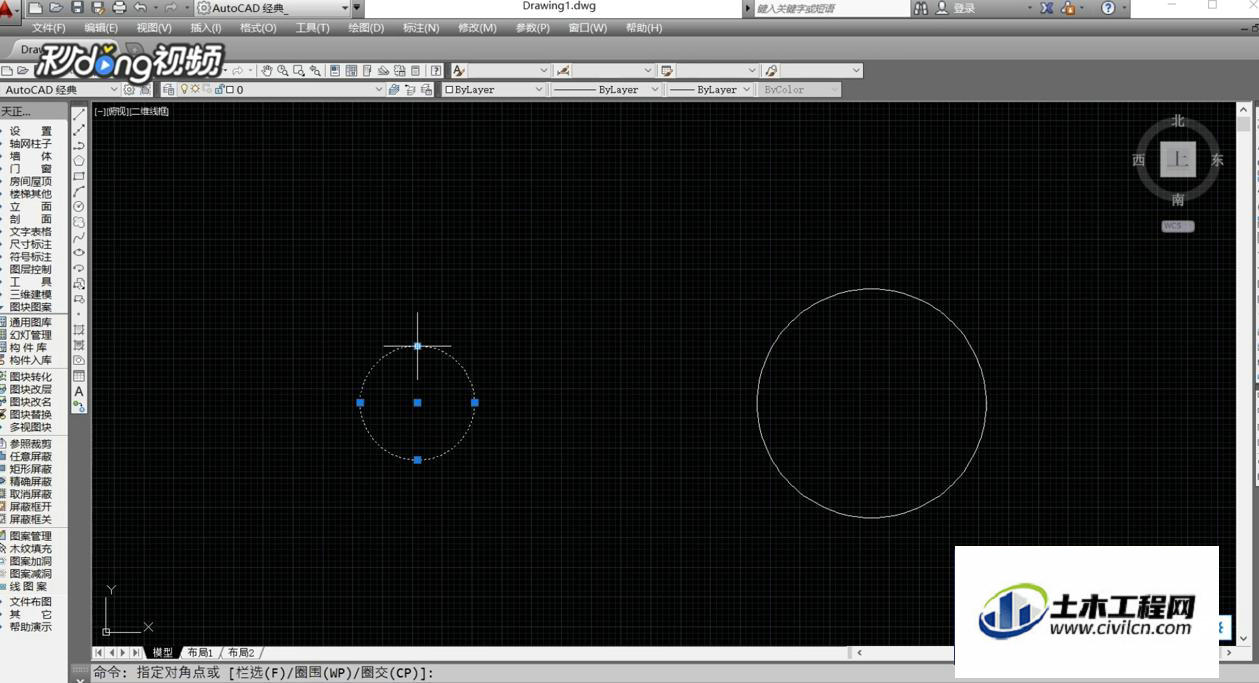Open 文字表格 in the 天正 panel
The image size is (1259, 683).
tap(31, 232)
